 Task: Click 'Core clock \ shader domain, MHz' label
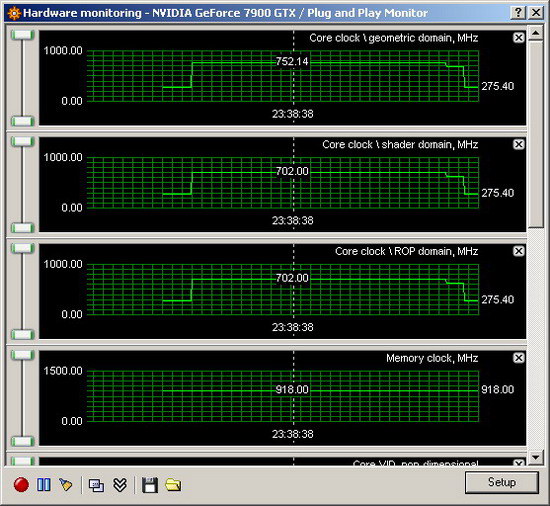(x=400, y=144)
